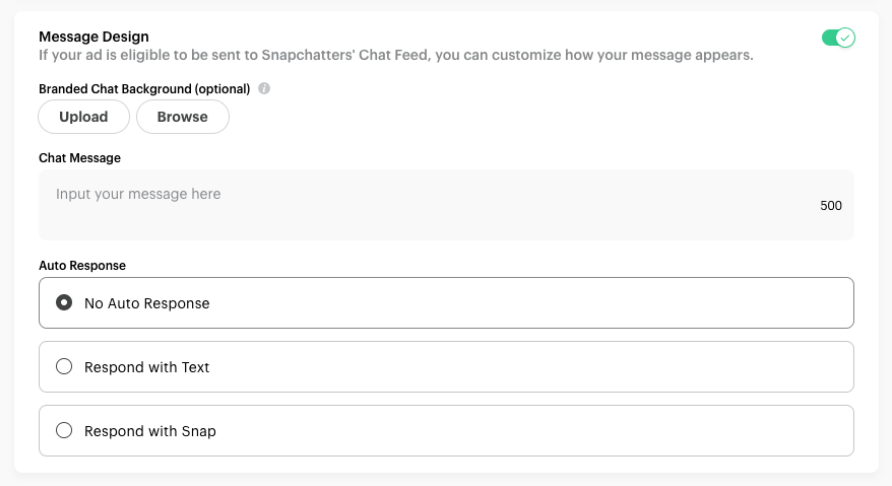
Task: Click the 'Input your message here' placeholder
Action: coord(138,194)
